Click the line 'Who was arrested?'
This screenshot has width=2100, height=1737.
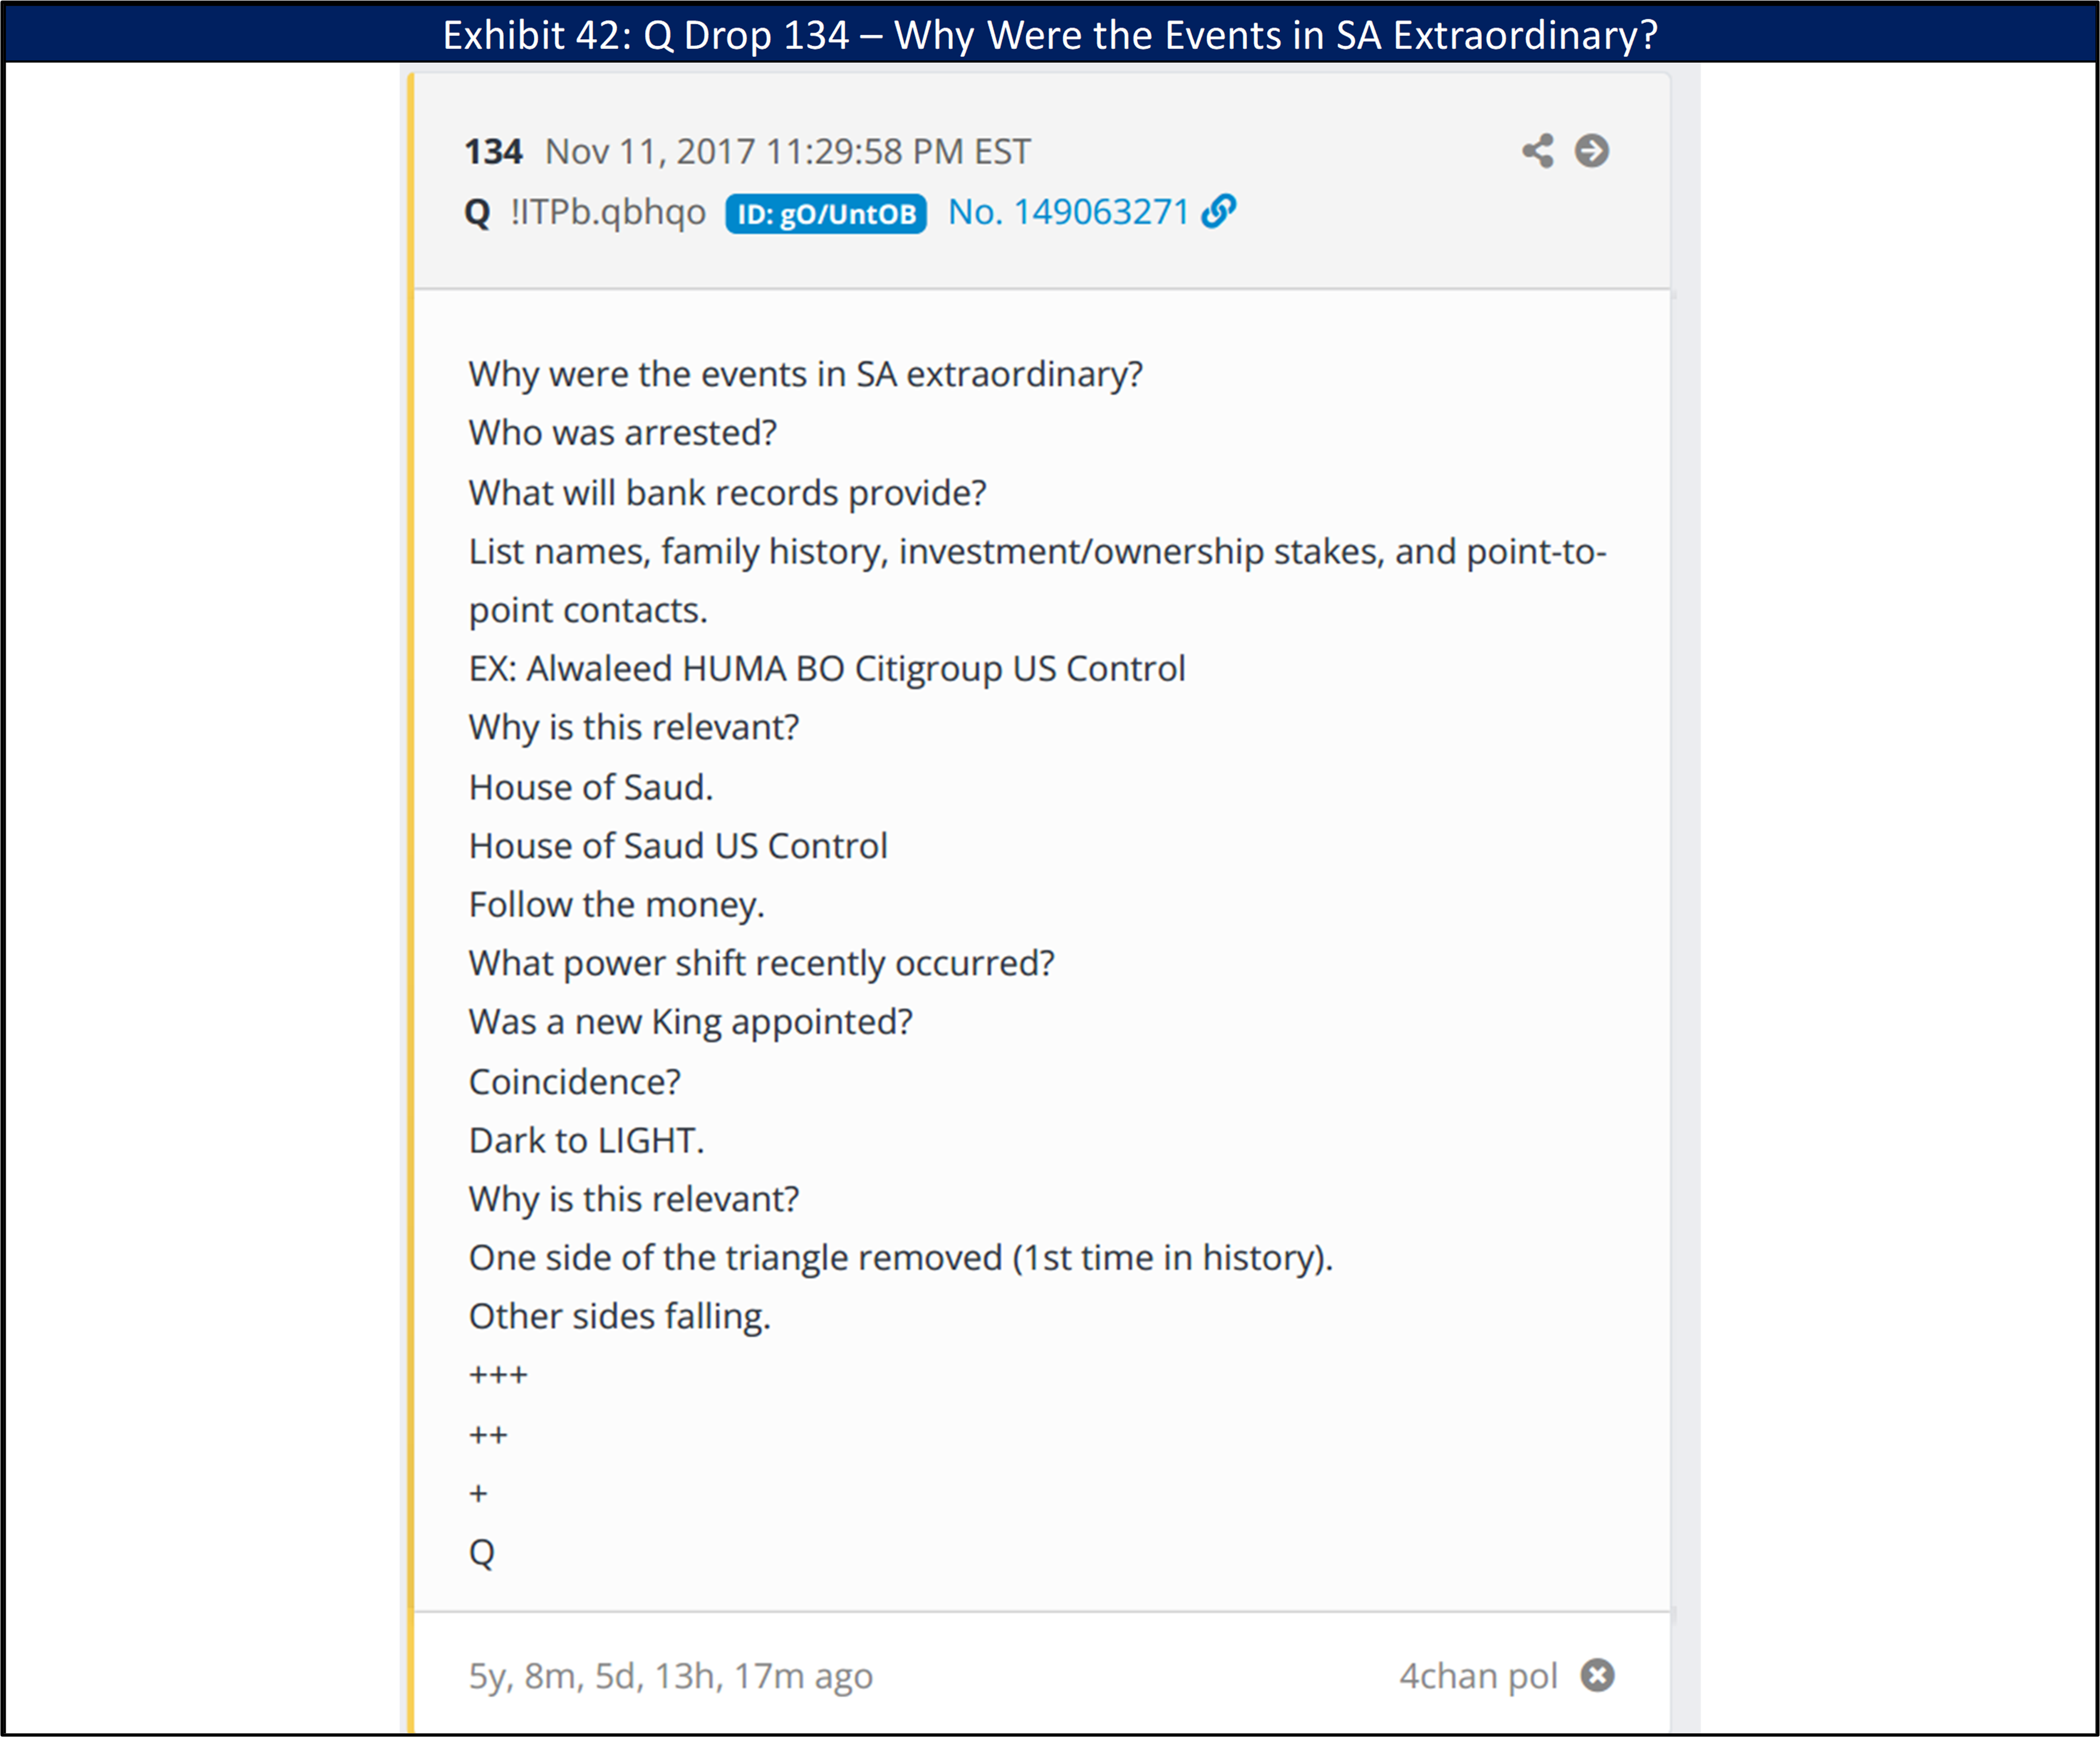tap(622, 433)
